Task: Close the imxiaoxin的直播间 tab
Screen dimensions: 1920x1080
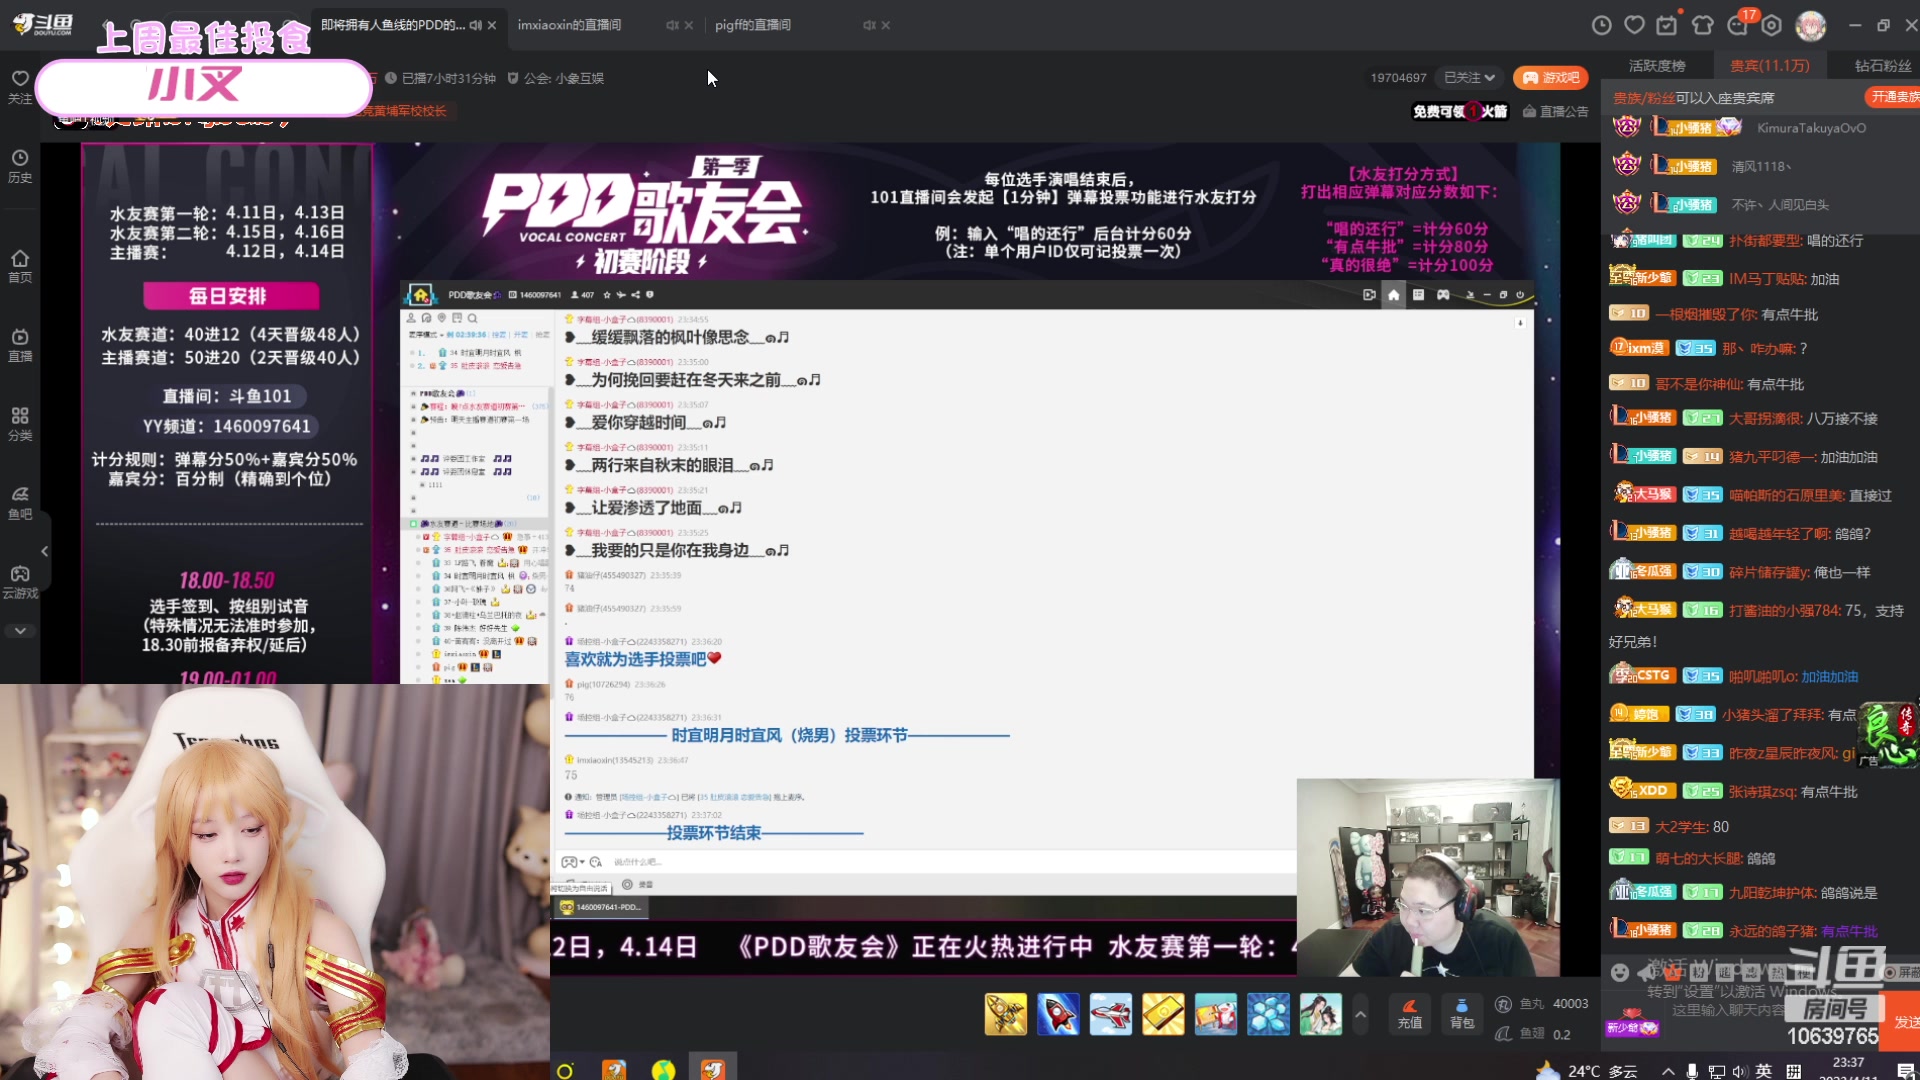Action: coord(689,25)
